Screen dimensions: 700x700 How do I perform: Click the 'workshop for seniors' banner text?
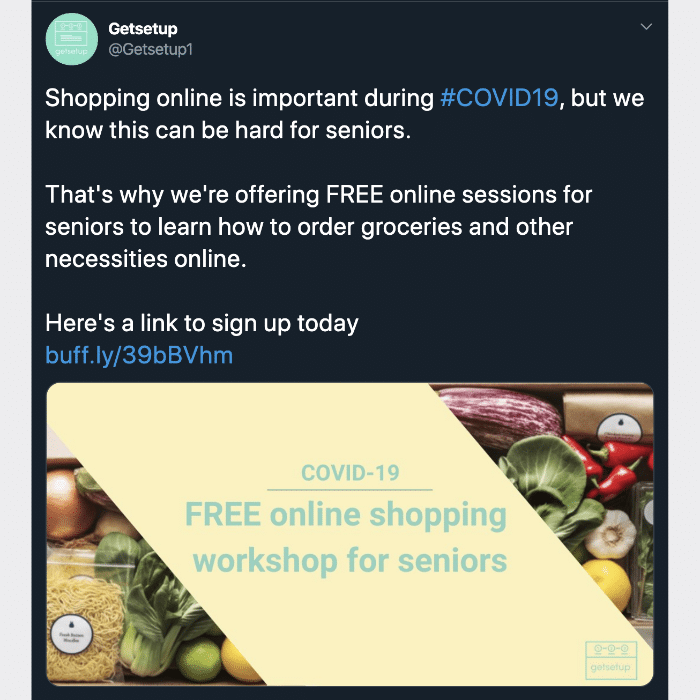(x=350, y=561)
